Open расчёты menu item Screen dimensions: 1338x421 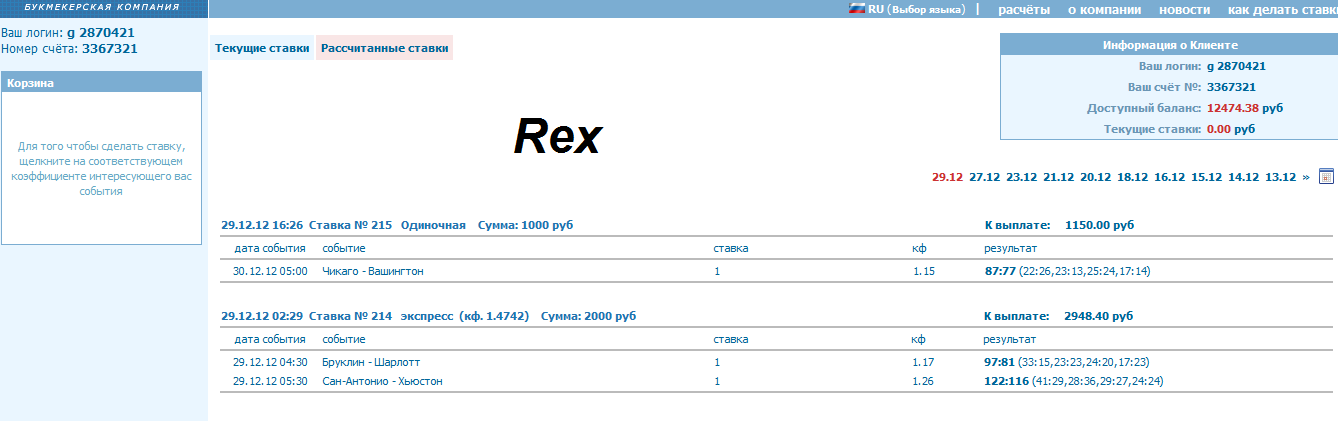[x=1024, y=9]
